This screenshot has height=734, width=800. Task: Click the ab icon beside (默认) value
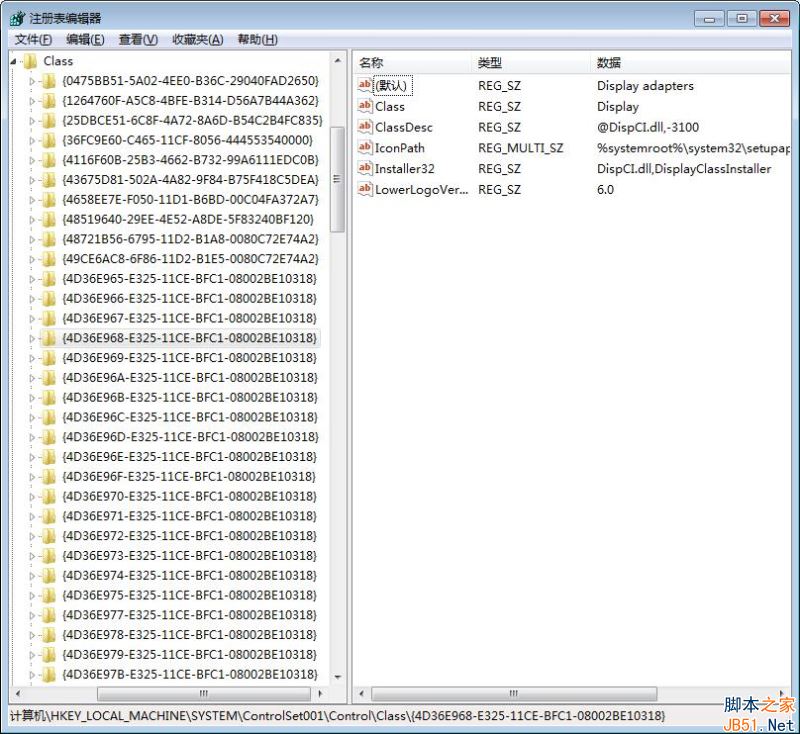point(364,85)
